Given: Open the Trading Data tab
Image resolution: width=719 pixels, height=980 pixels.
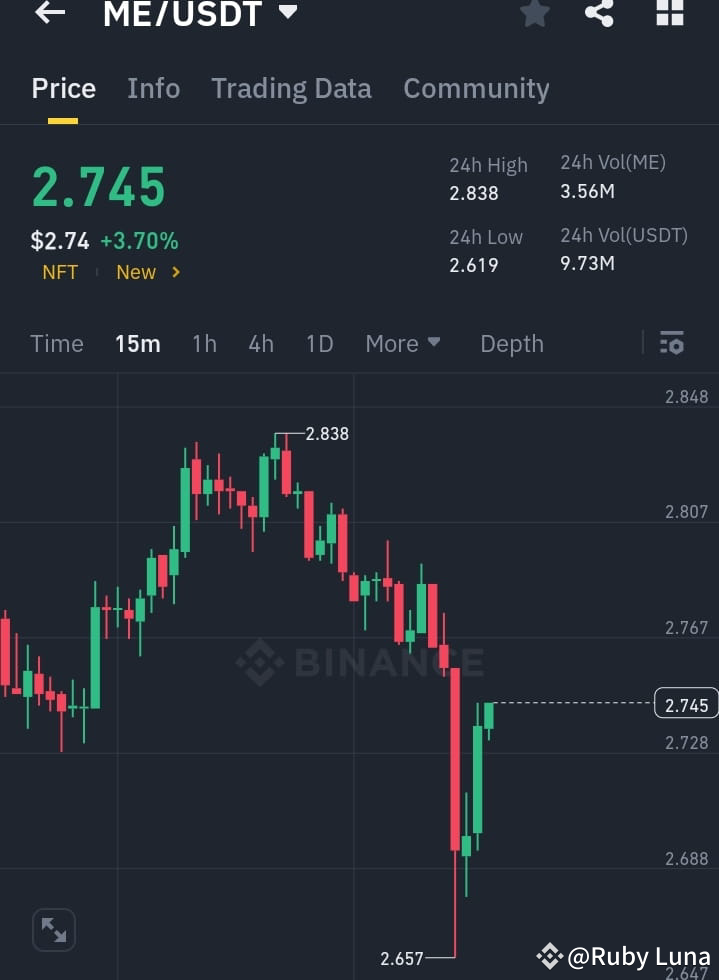Looking at the screenshot, I should (x=291, y=88).
